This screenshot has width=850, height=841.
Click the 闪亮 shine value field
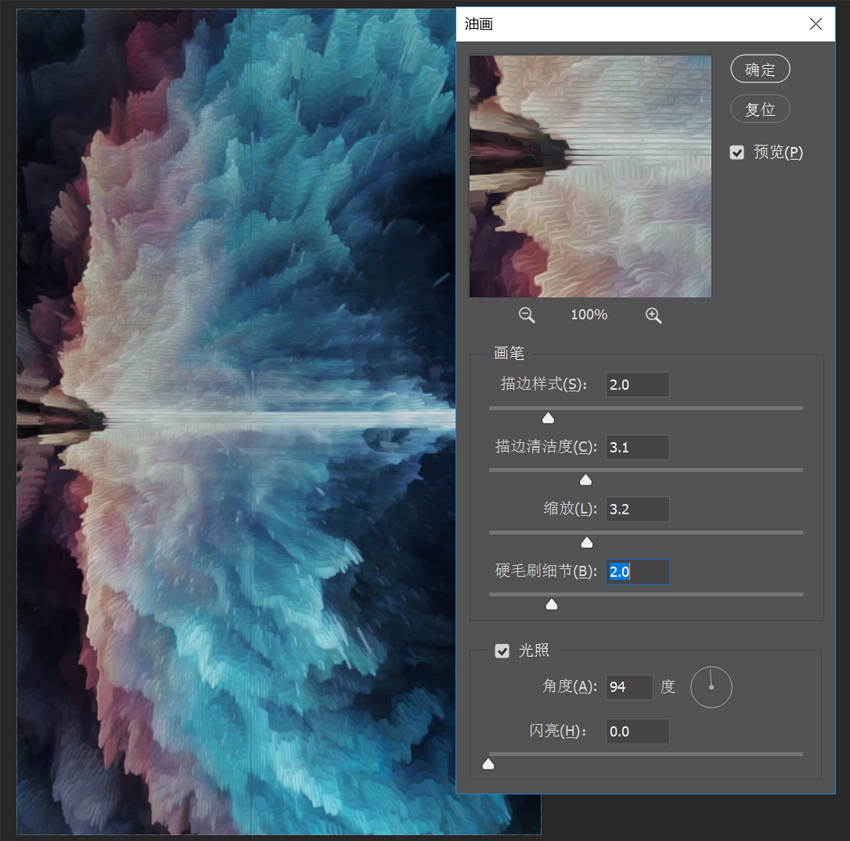pos(637,731)
